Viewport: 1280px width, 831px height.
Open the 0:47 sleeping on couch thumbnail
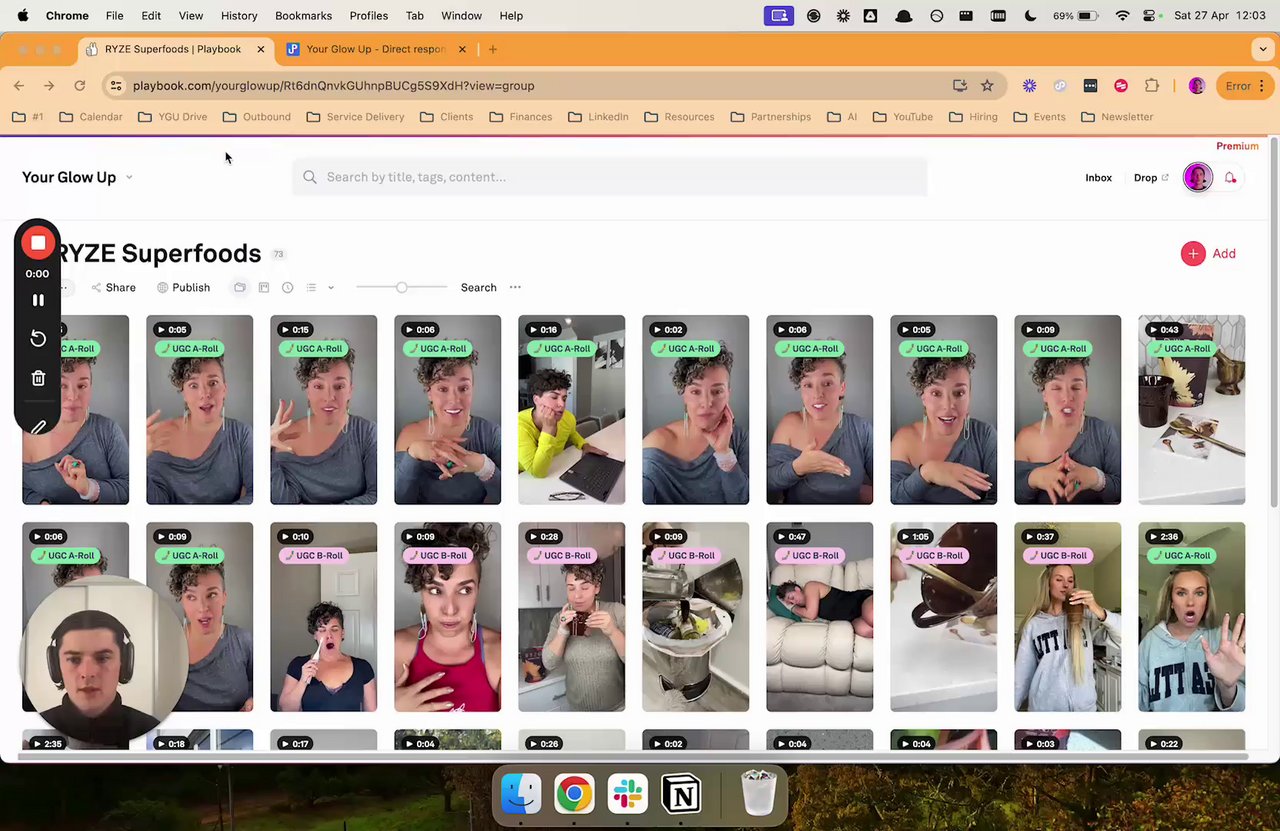pos(819,617)
